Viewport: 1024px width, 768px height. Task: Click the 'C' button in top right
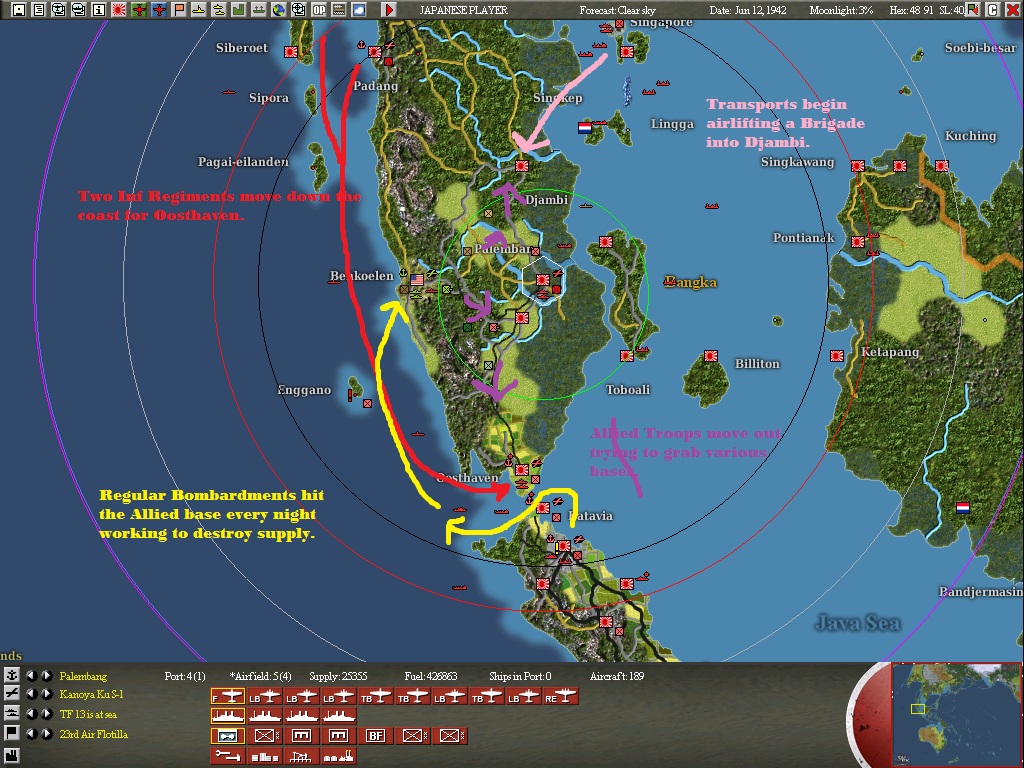(992, 10)
